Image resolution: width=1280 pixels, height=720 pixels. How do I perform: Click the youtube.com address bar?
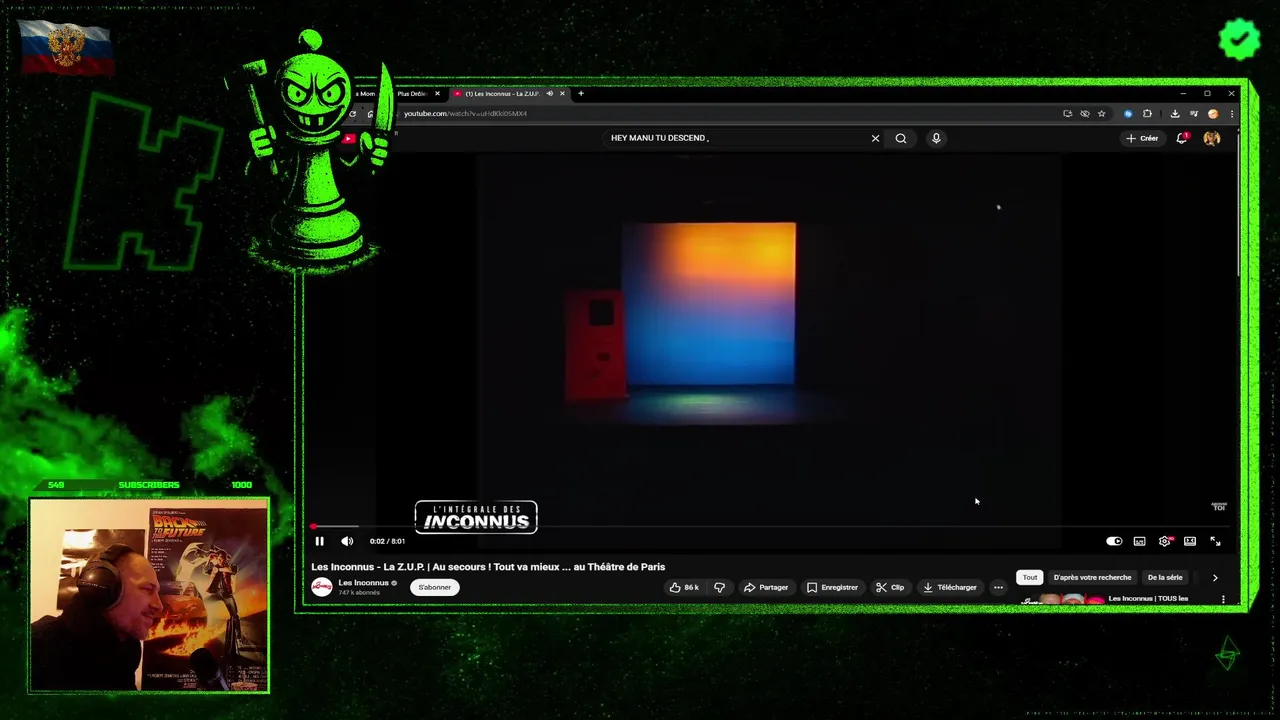pos(720,113)
